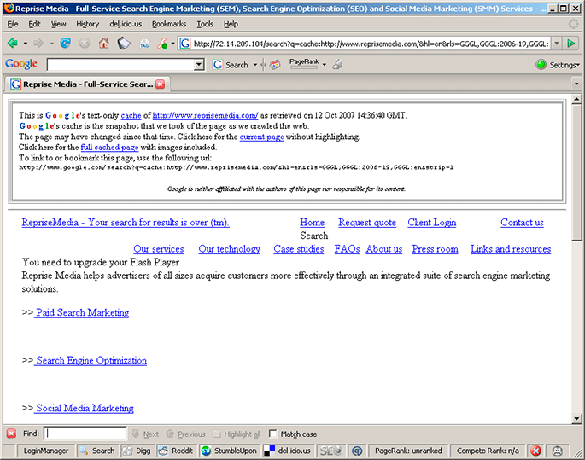Follow the Social Media Marketing link
Screen dimensions: 585x460
(84, 408)
